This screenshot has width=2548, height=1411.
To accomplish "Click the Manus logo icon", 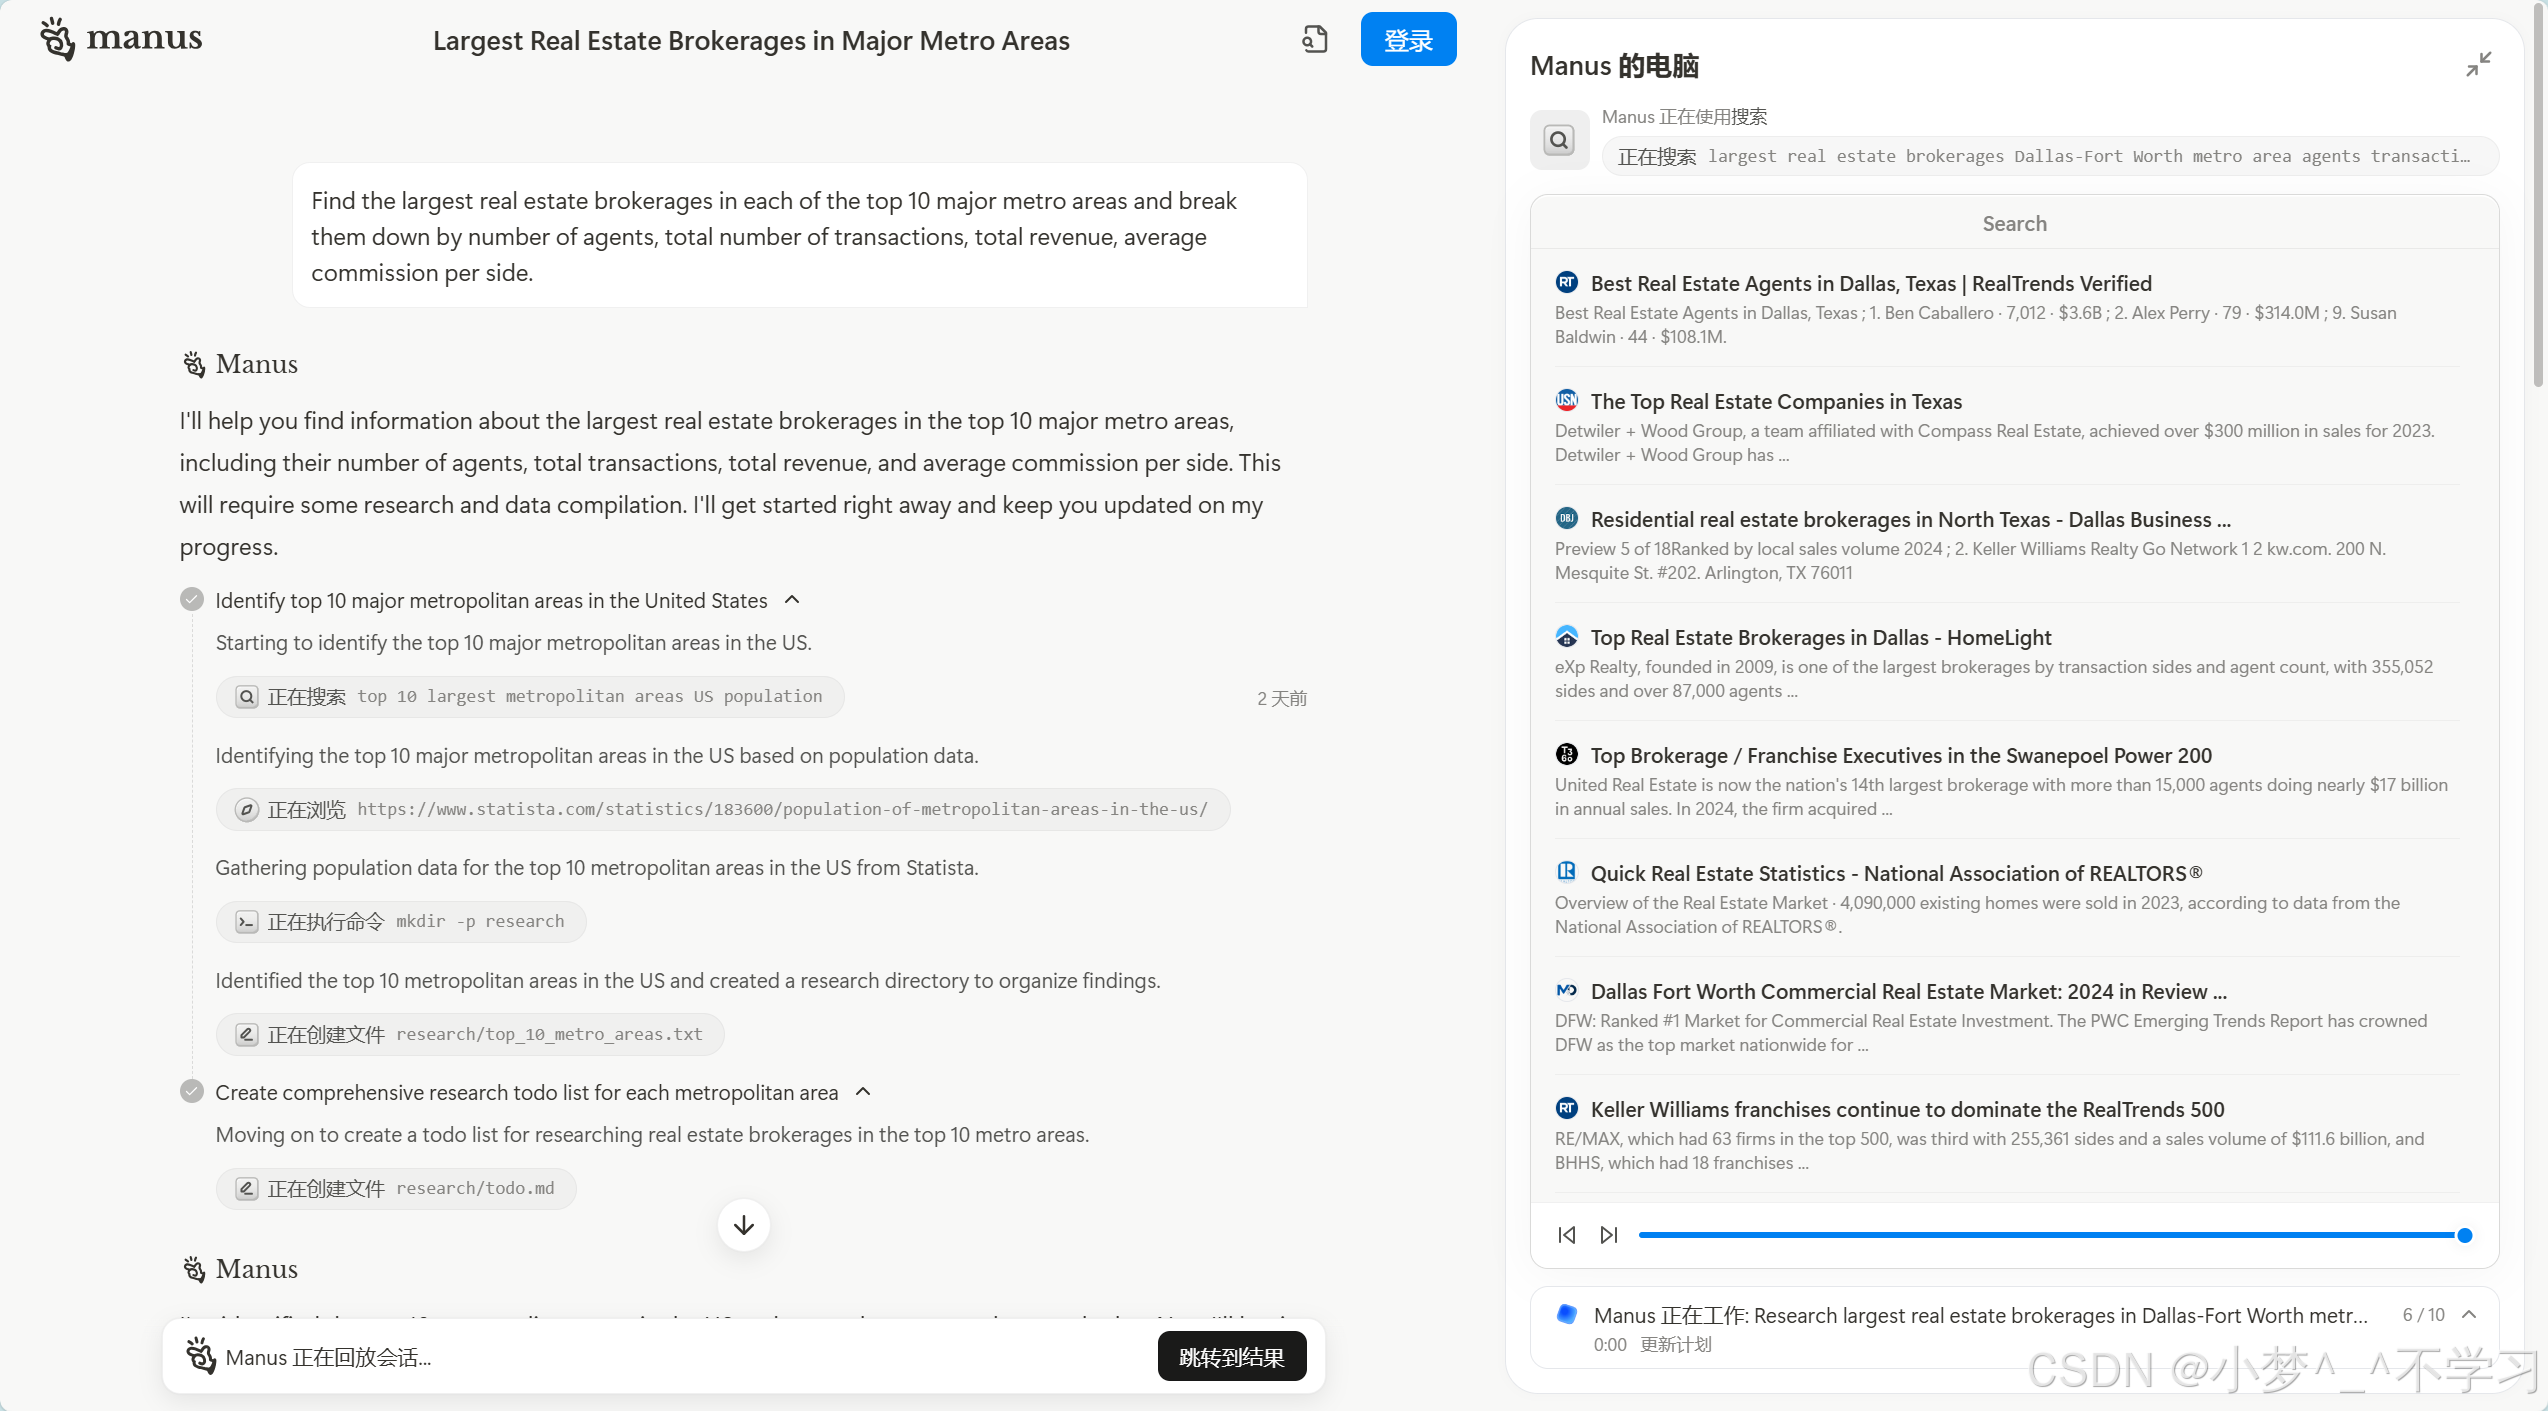I will tap(58, 39).
